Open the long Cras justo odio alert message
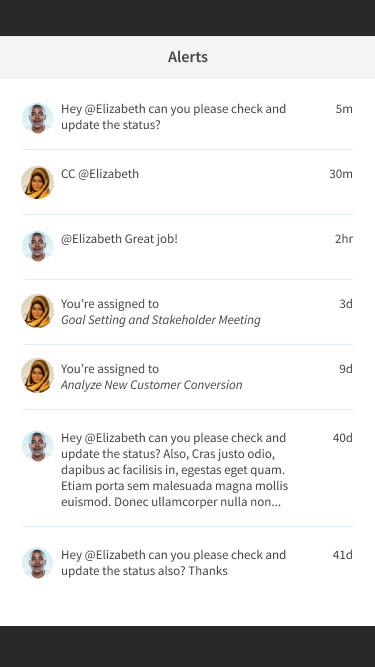Viewport: 375px width, 667px height. [174, 470]
